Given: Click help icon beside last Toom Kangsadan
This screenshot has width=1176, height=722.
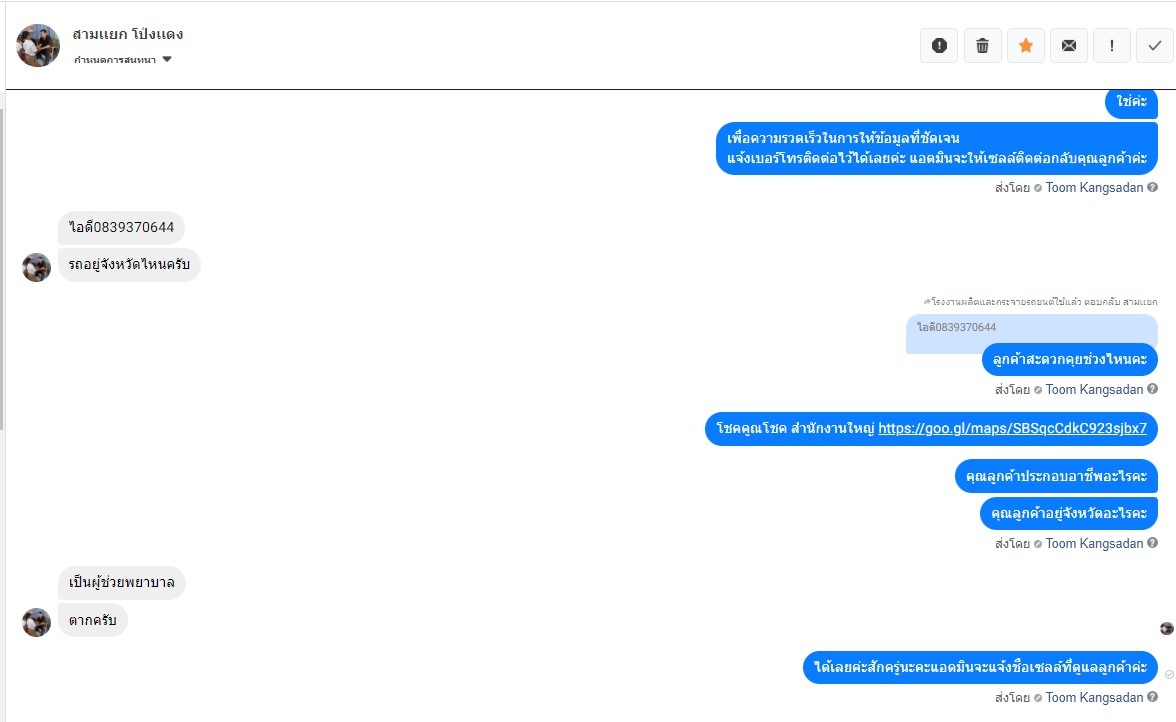Looking at the screenshot, I should (1153, 698).
